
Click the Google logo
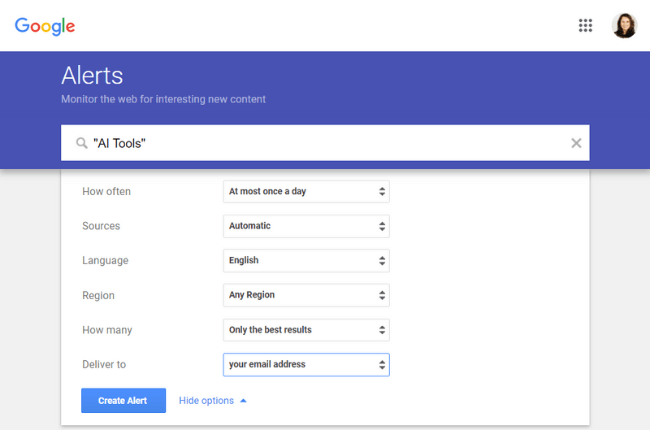pos(45,26)
